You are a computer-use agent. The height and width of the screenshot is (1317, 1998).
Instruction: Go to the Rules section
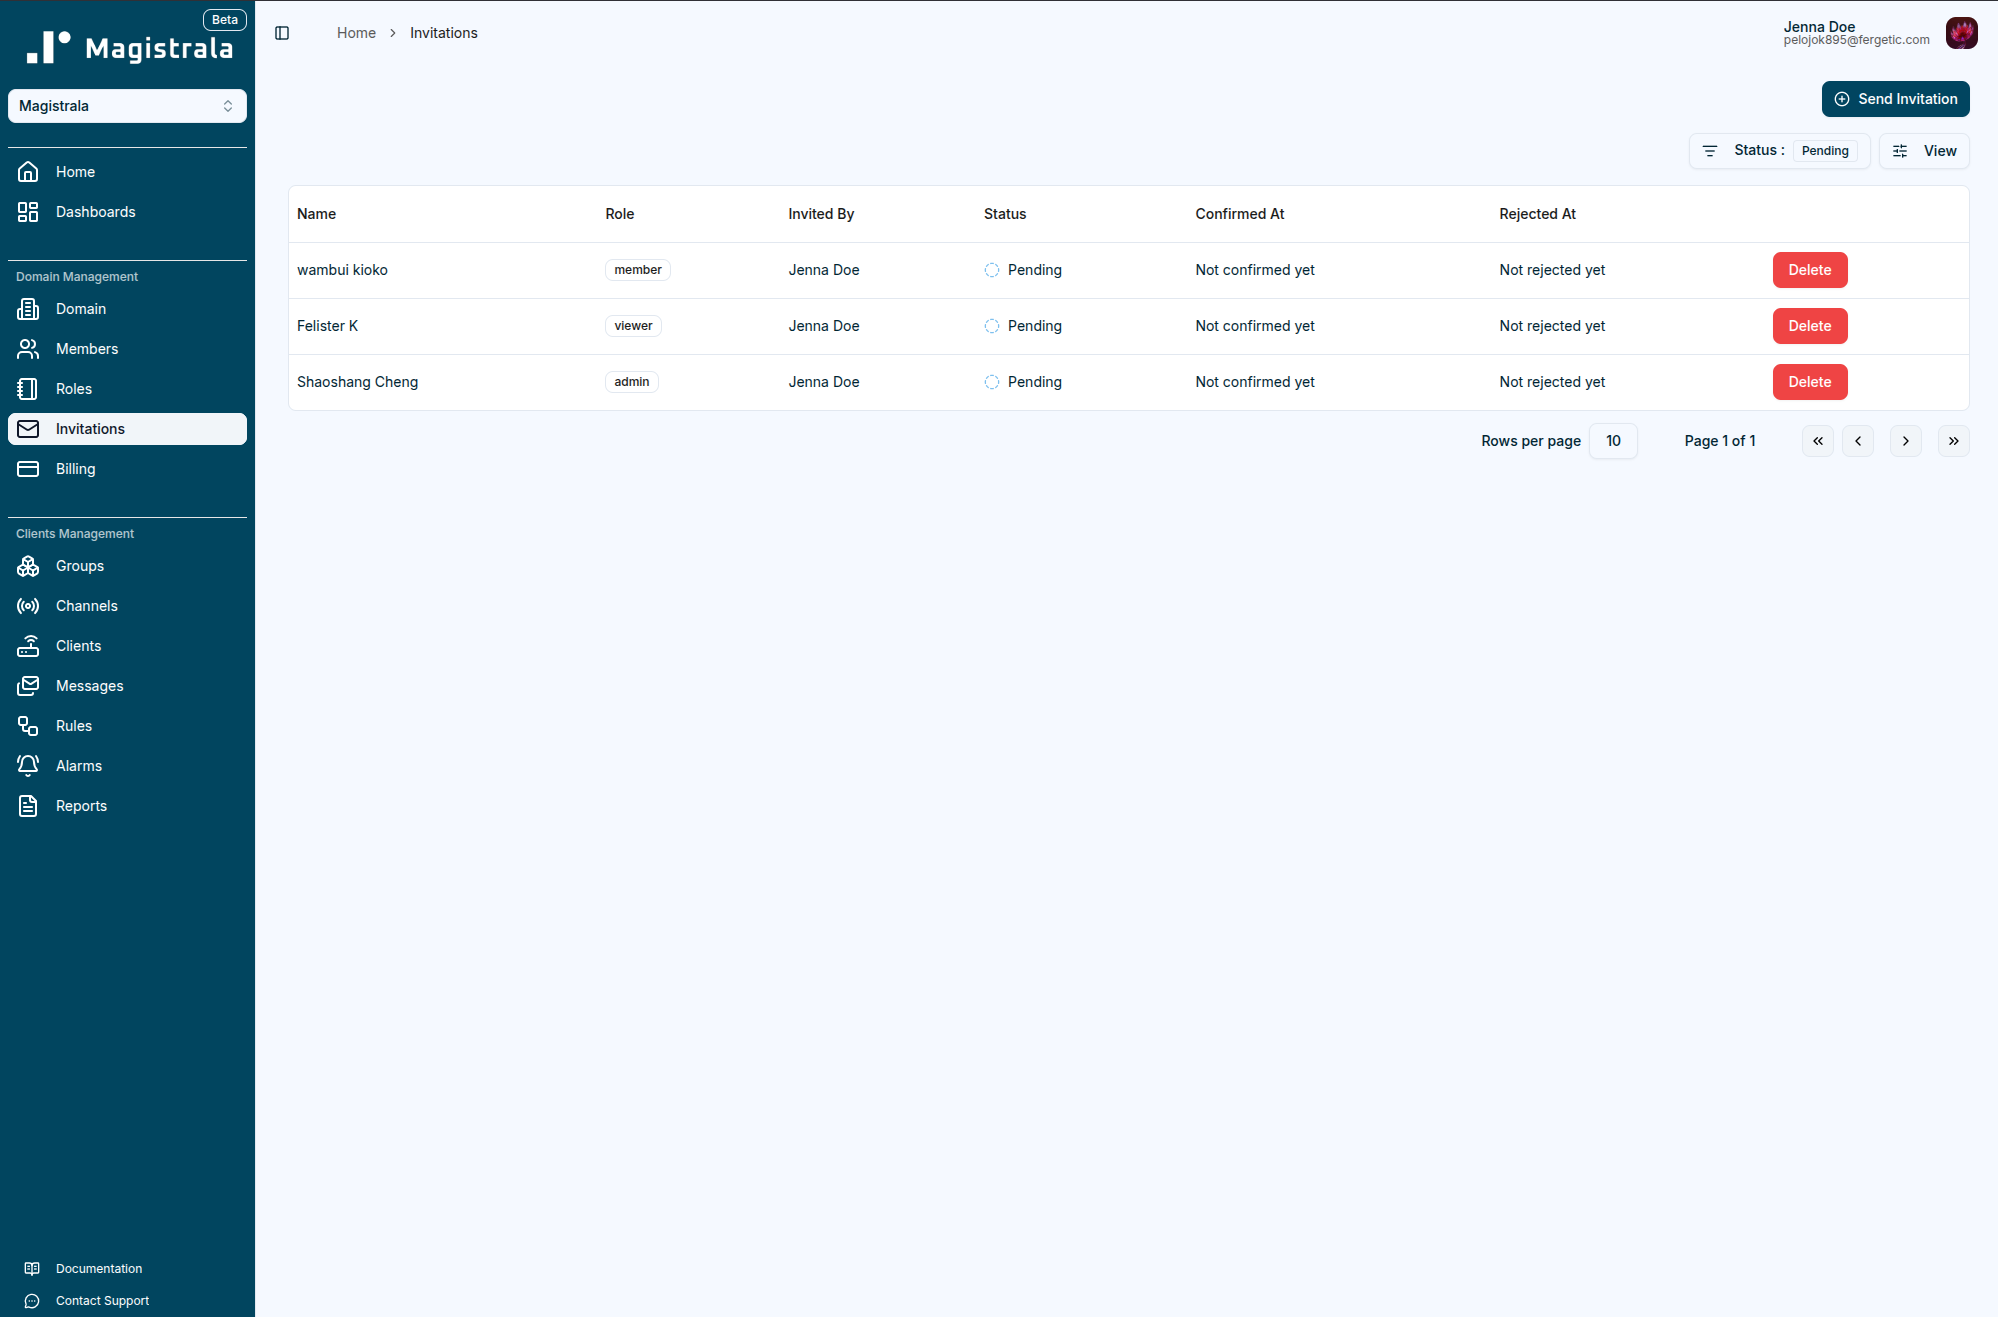click(x=73, y=726)
